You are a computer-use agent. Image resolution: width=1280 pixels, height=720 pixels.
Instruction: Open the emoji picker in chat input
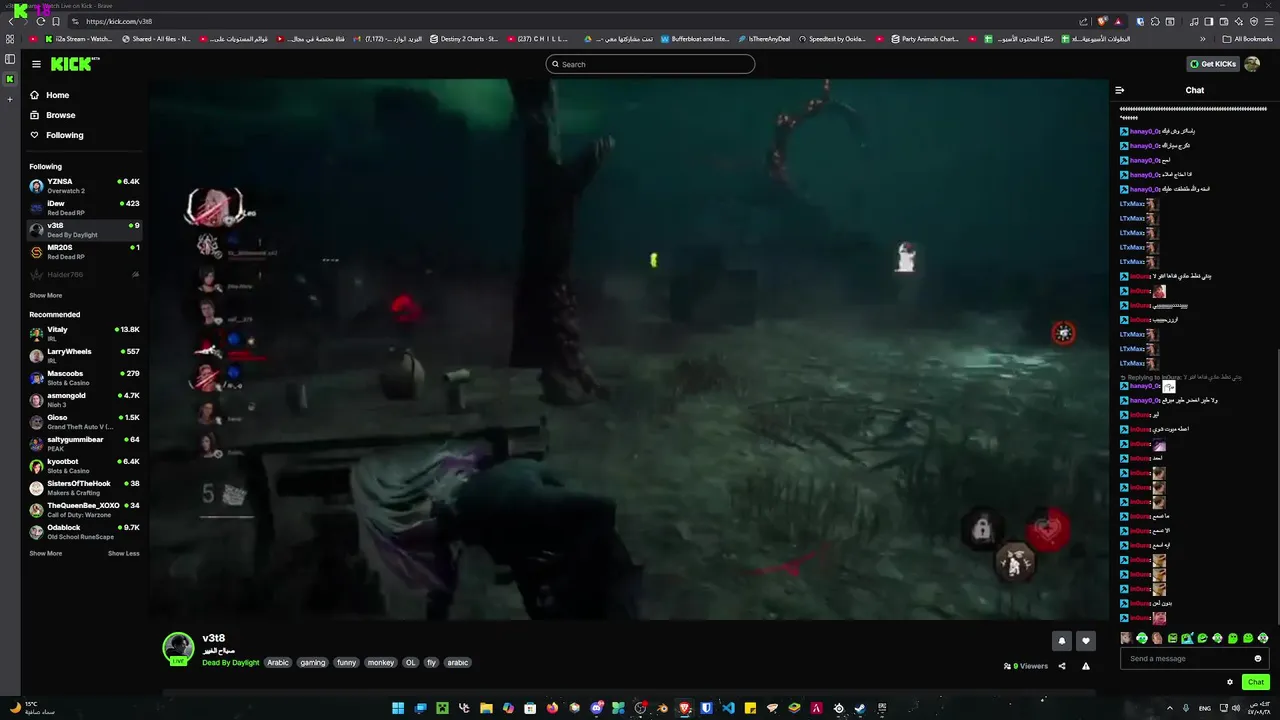pos(1258,659)
